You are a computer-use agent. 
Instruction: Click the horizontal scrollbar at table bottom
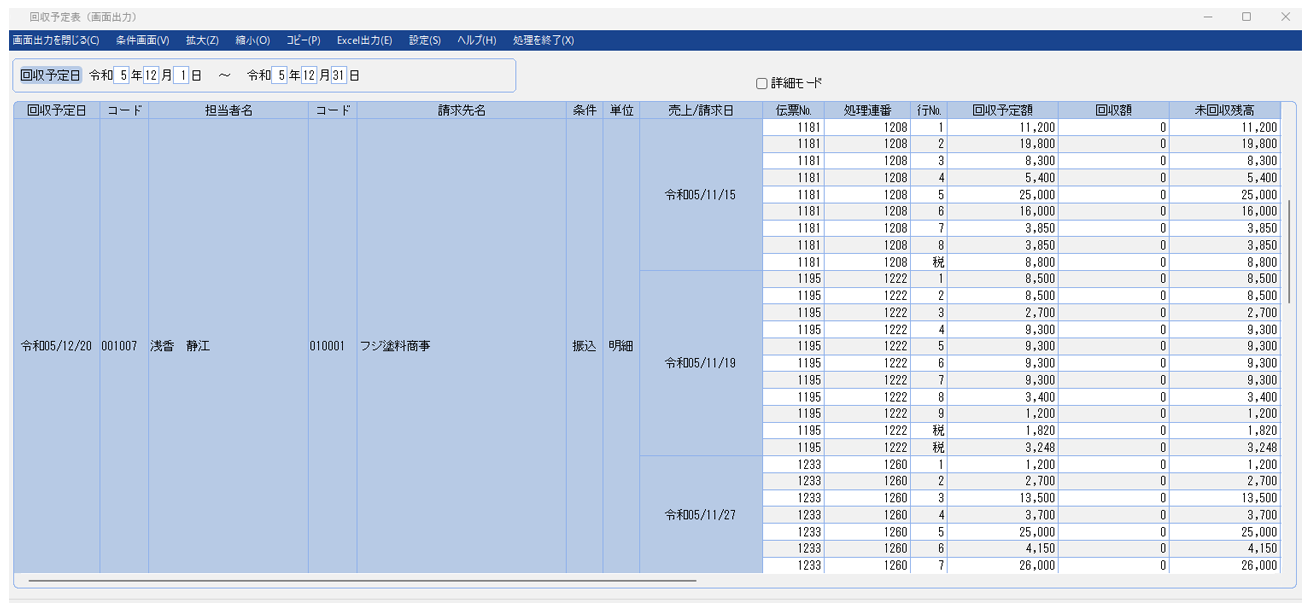point(362,580)
